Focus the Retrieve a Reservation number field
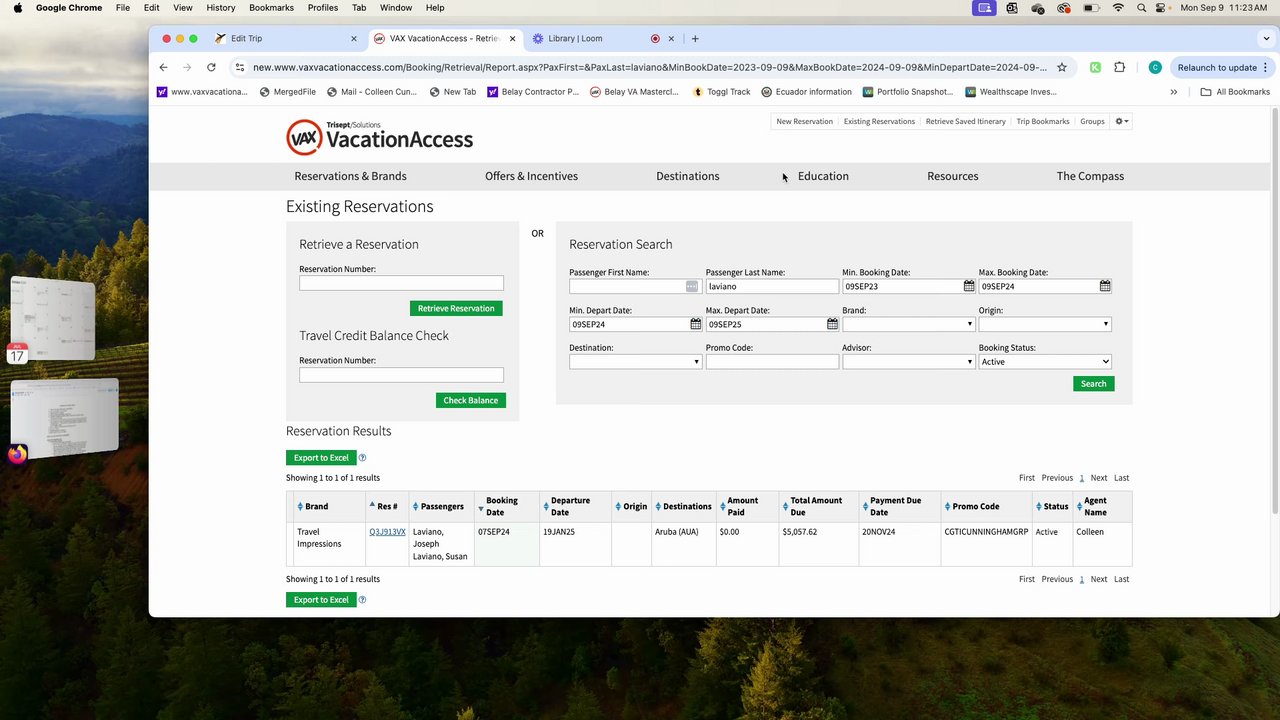The image size is (1280, 720). click(x=401, y=283)
